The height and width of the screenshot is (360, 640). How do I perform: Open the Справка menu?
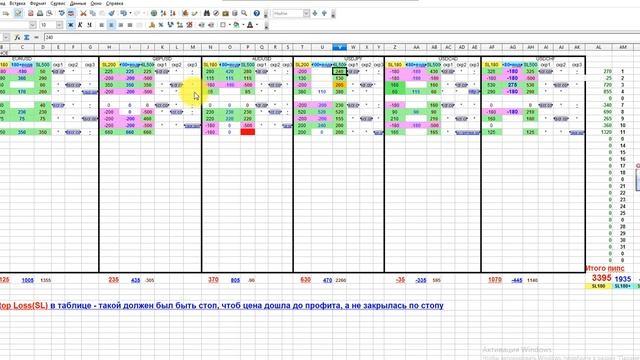coord(115,3)
